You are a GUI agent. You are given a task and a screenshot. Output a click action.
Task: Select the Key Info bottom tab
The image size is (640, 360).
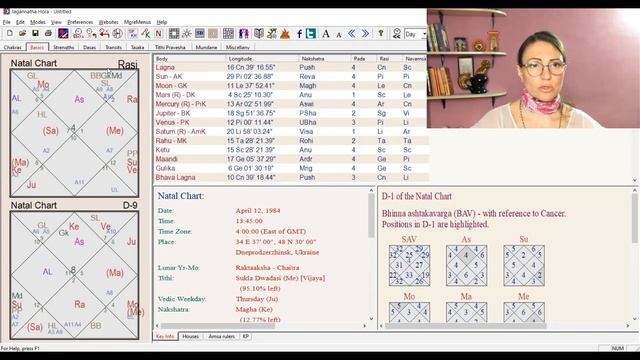165,337
